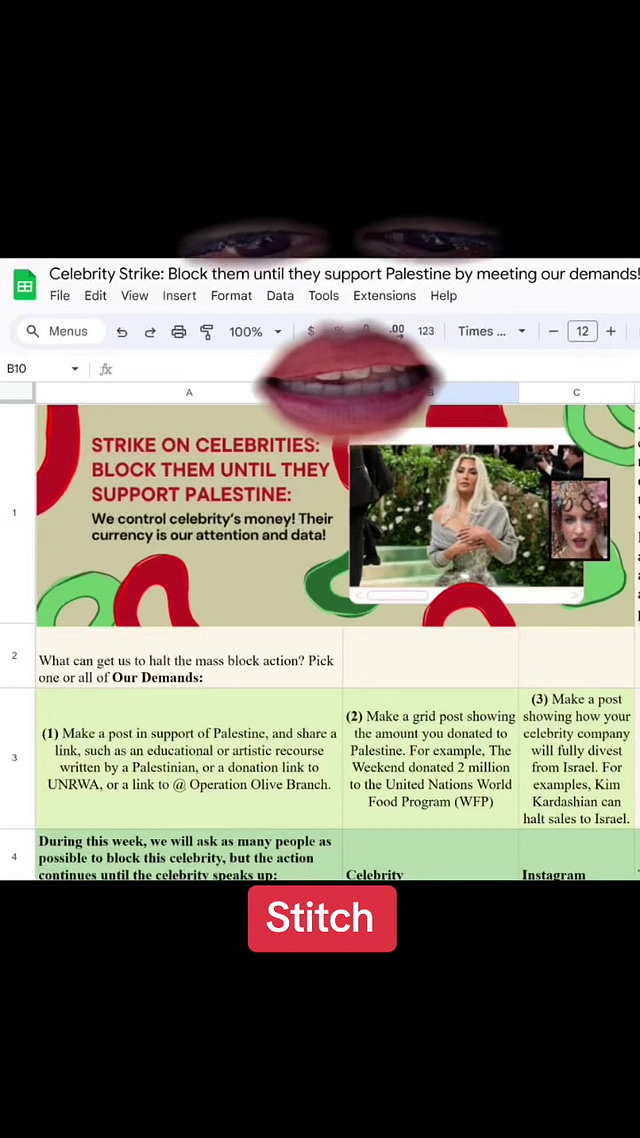Click the Met Gala photo in banner
This screenshot has width=640, height=1138.
466,515
